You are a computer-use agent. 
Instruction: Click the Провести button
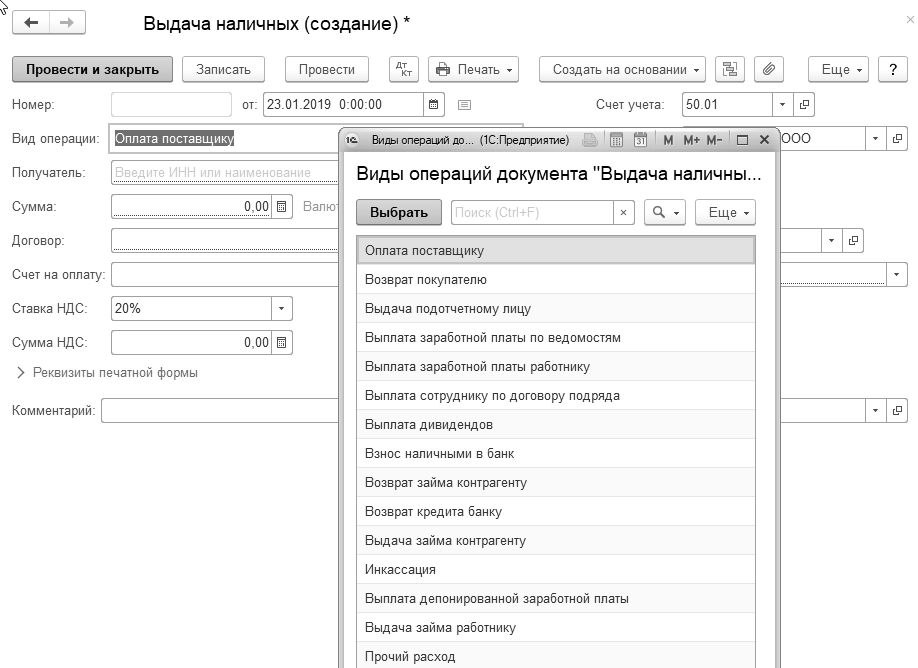[327, 70]
